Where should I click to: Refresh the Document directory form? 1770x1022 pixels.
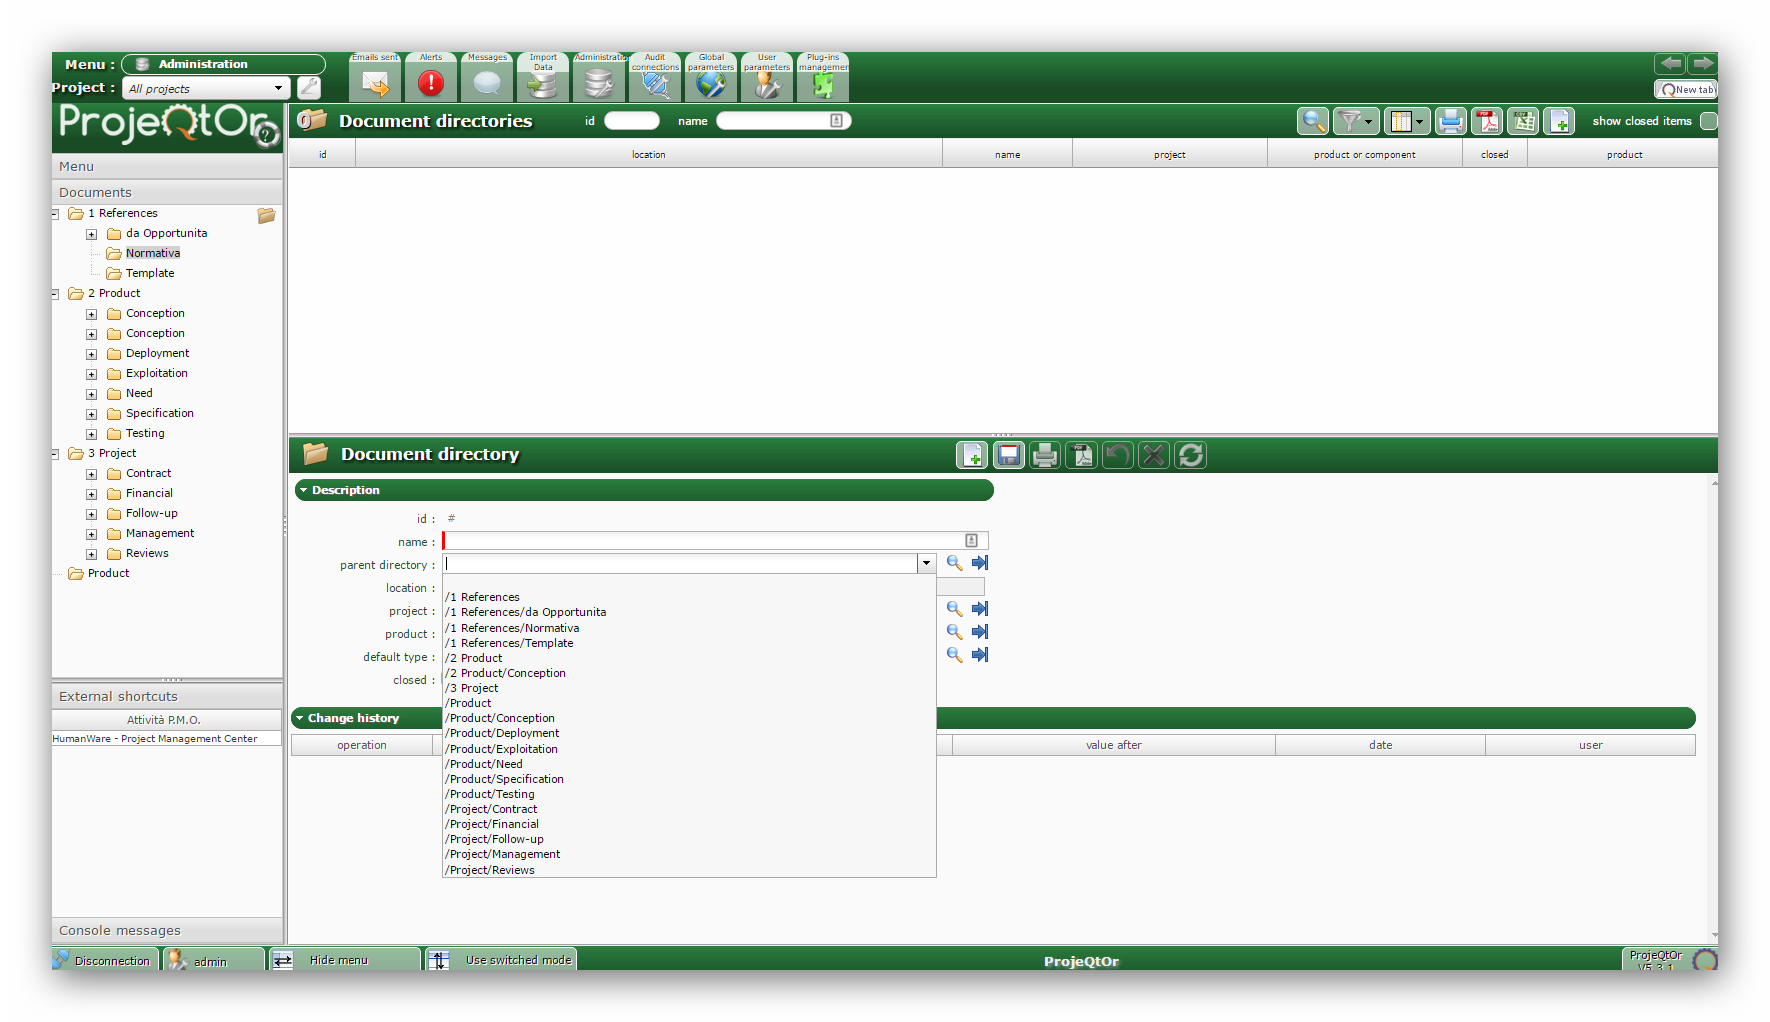point(1190,456)
